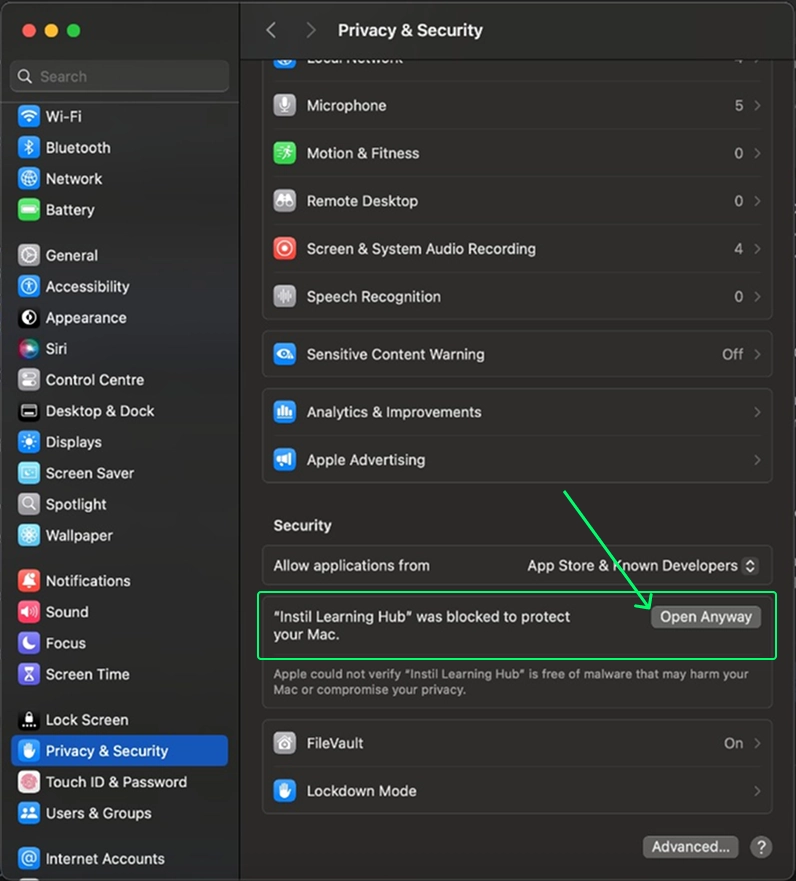Click the question mark help button
The image size is (796, 881).
click(761, 847)
